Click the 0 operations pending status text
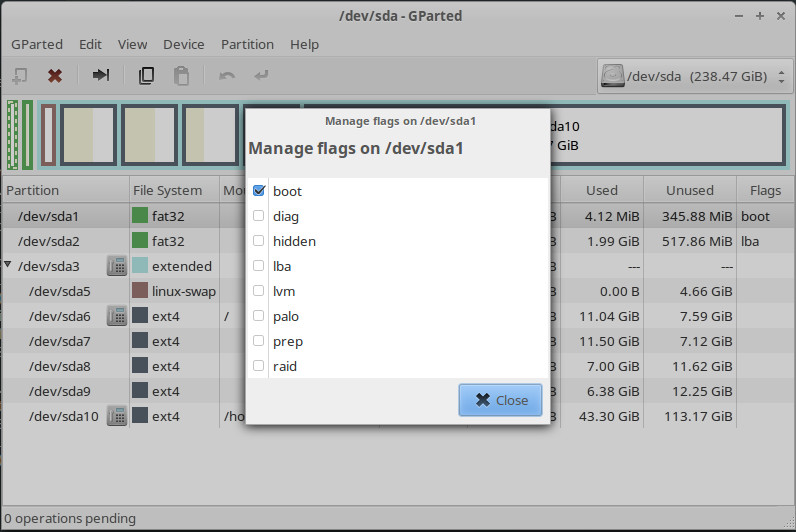 (x=70, y=518)
